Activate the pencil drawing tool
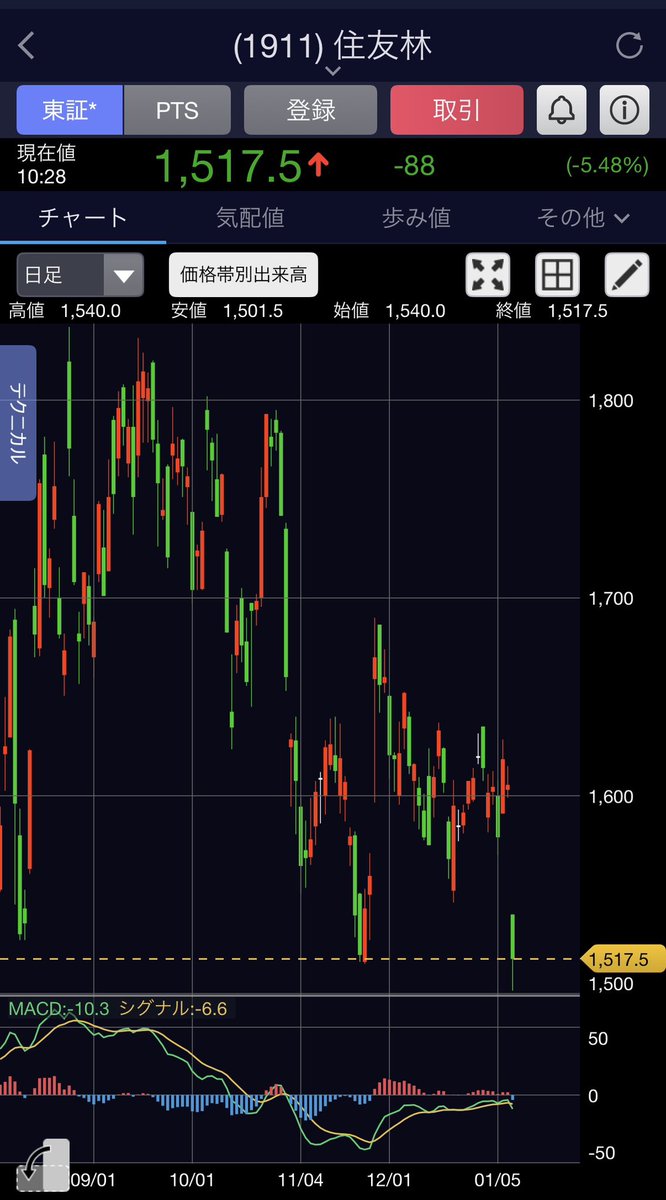 [627, 274]
